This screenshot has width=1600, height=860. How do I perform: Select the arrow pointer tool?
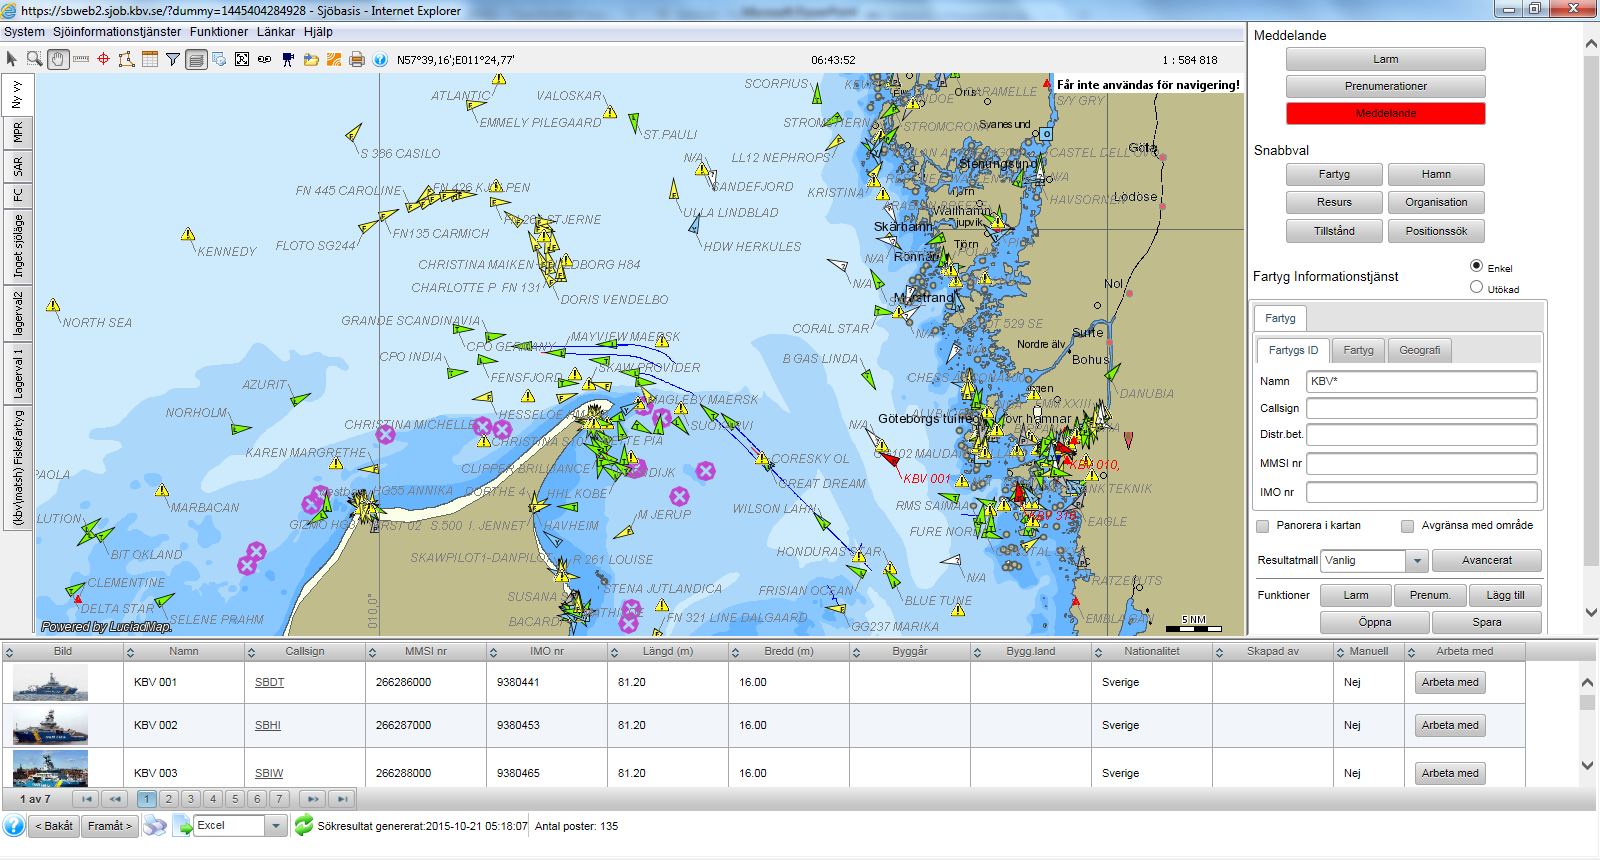(x=12, y=60)
